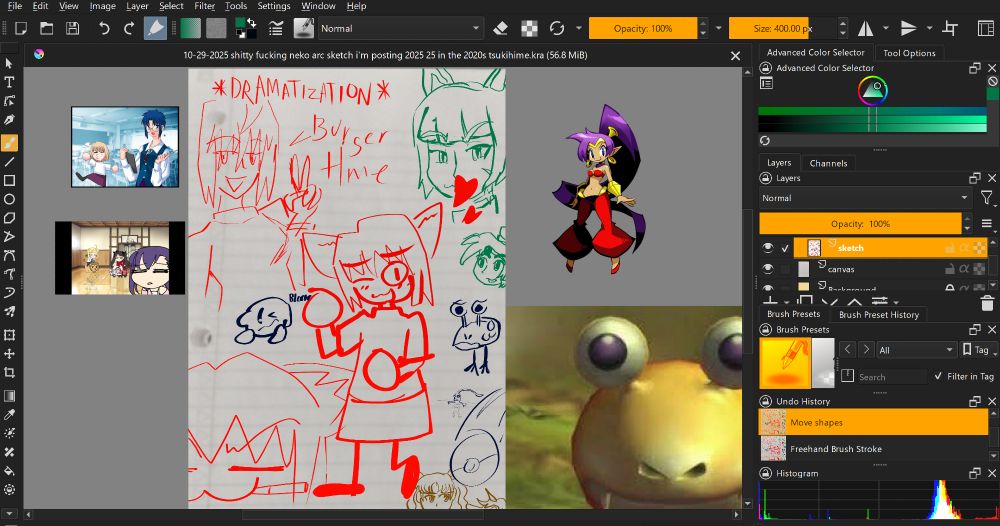
Task: Toggle lock on the canvas layer
Action: point(950,269)
